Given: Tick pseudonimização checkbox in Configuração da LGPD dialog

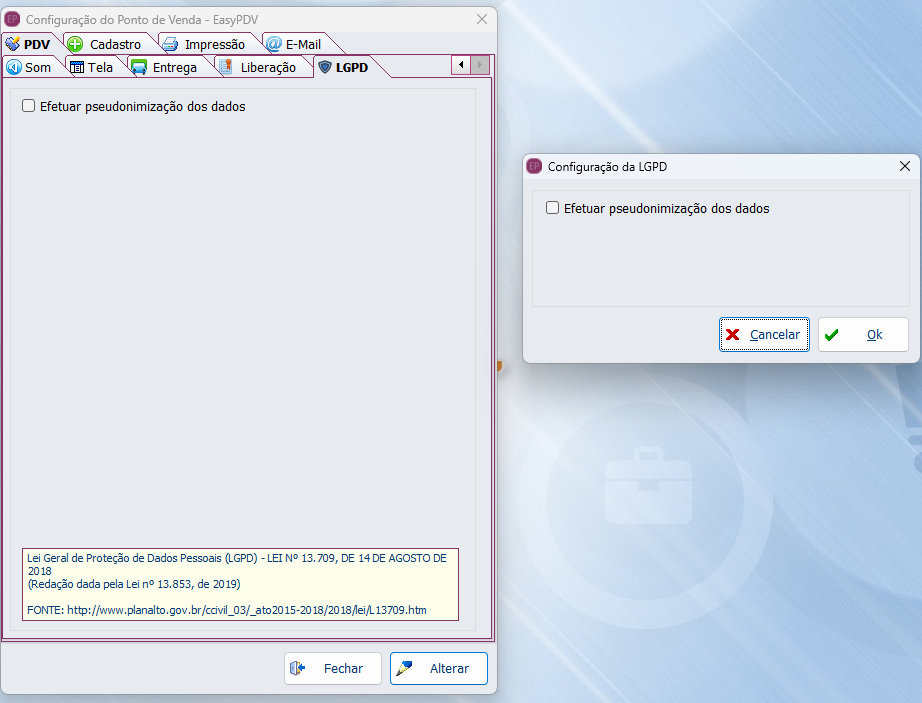Looking at the screenshot, I should tap(553, 209).
